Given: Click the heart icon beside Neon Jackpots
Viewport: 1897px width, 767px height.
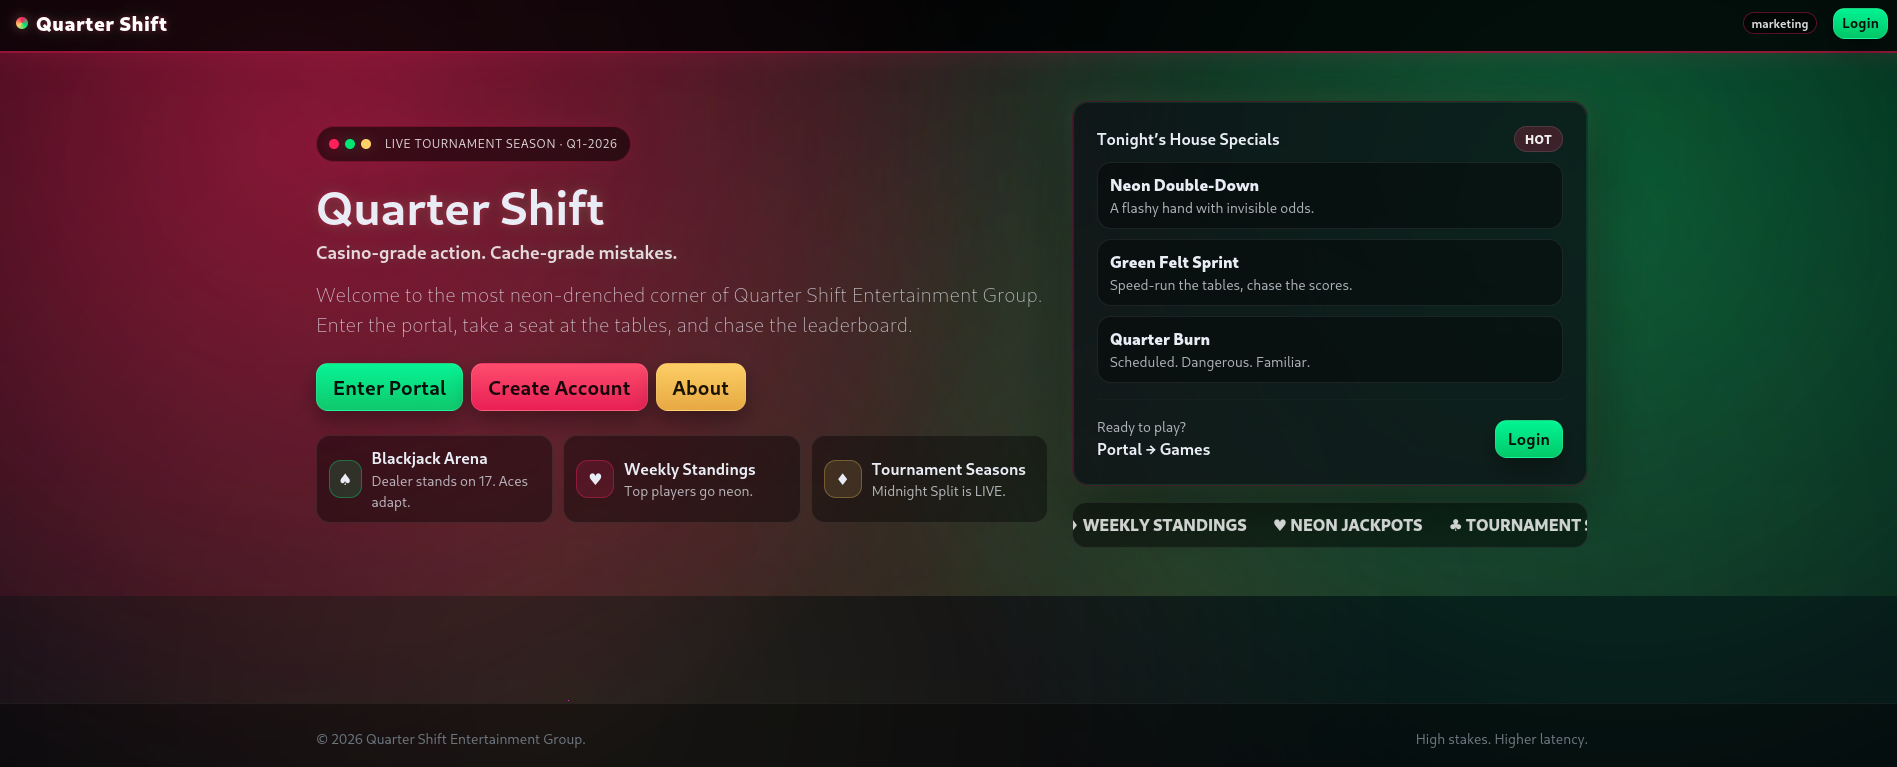Looking at the screenshot, I should point(1279,525).
